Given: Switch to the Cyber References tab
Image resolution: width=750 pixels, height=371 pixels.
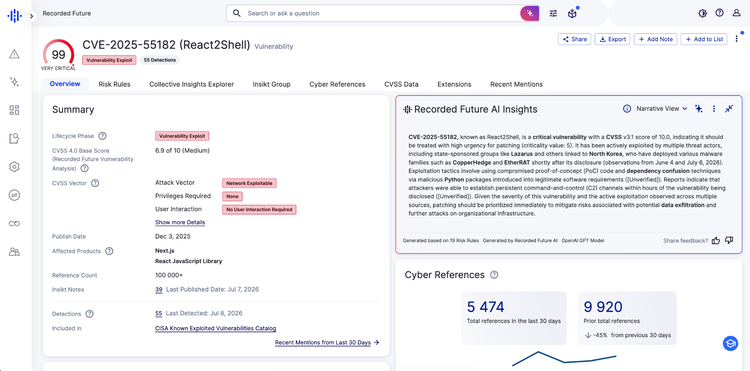Looking at the screenshot, I should point(337,84).
